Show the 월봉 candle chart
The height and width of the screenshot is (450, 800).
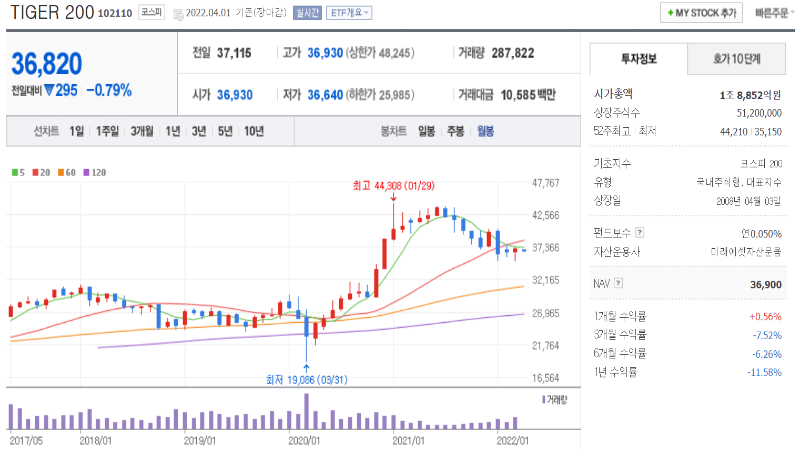485,132
